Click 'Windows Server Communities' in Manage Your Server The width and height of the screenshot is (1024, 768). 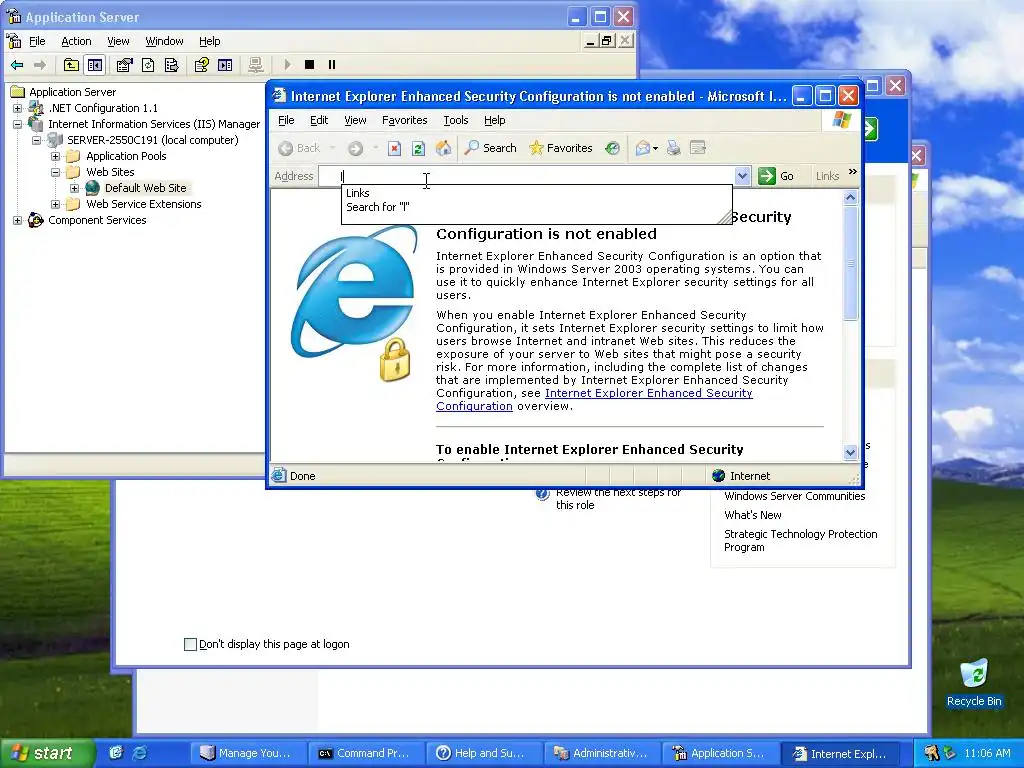[x=794, y=496]
